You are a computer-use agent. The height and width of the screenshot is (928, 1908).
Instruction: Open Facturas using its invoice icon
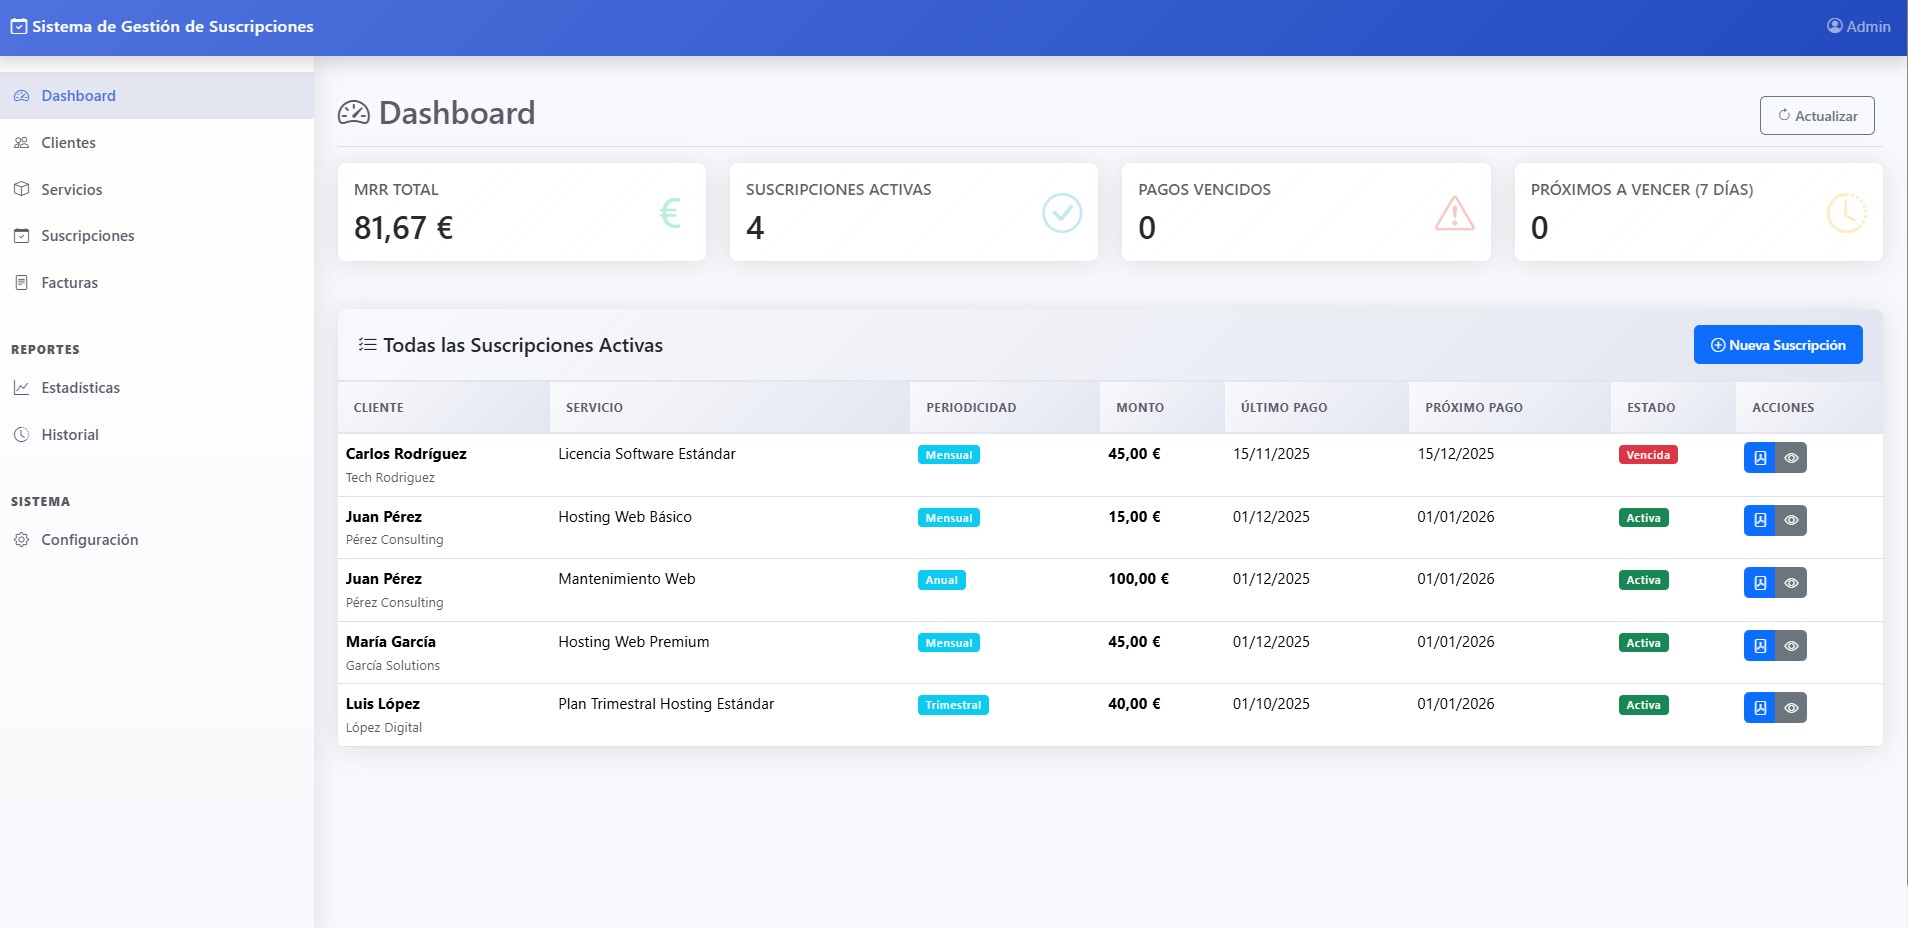pos(20,282)
